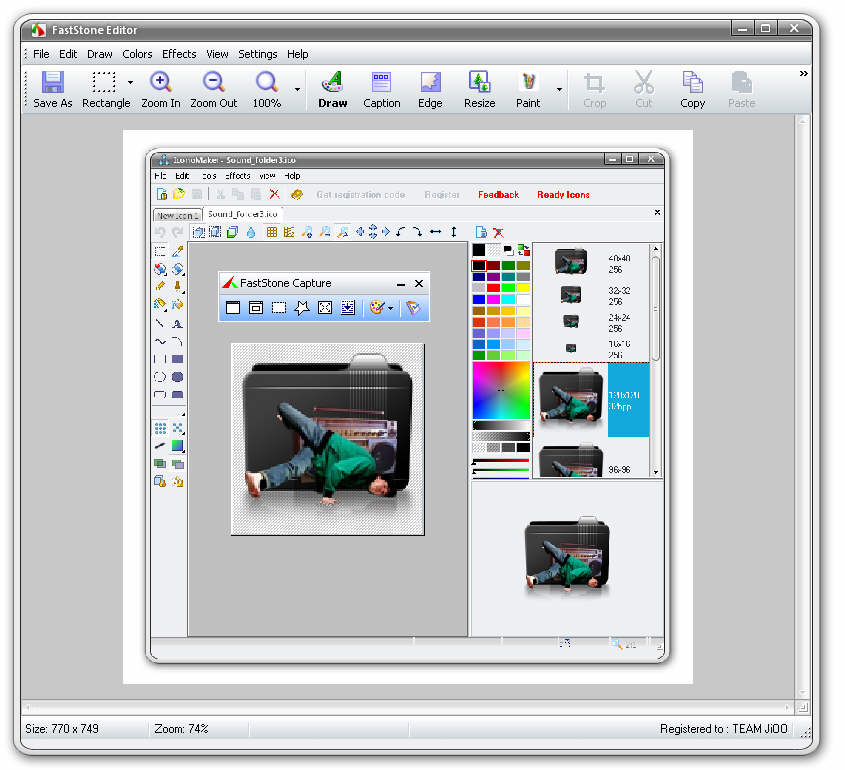
Task: Open the Colors menu
Action: tap(137, 54)
